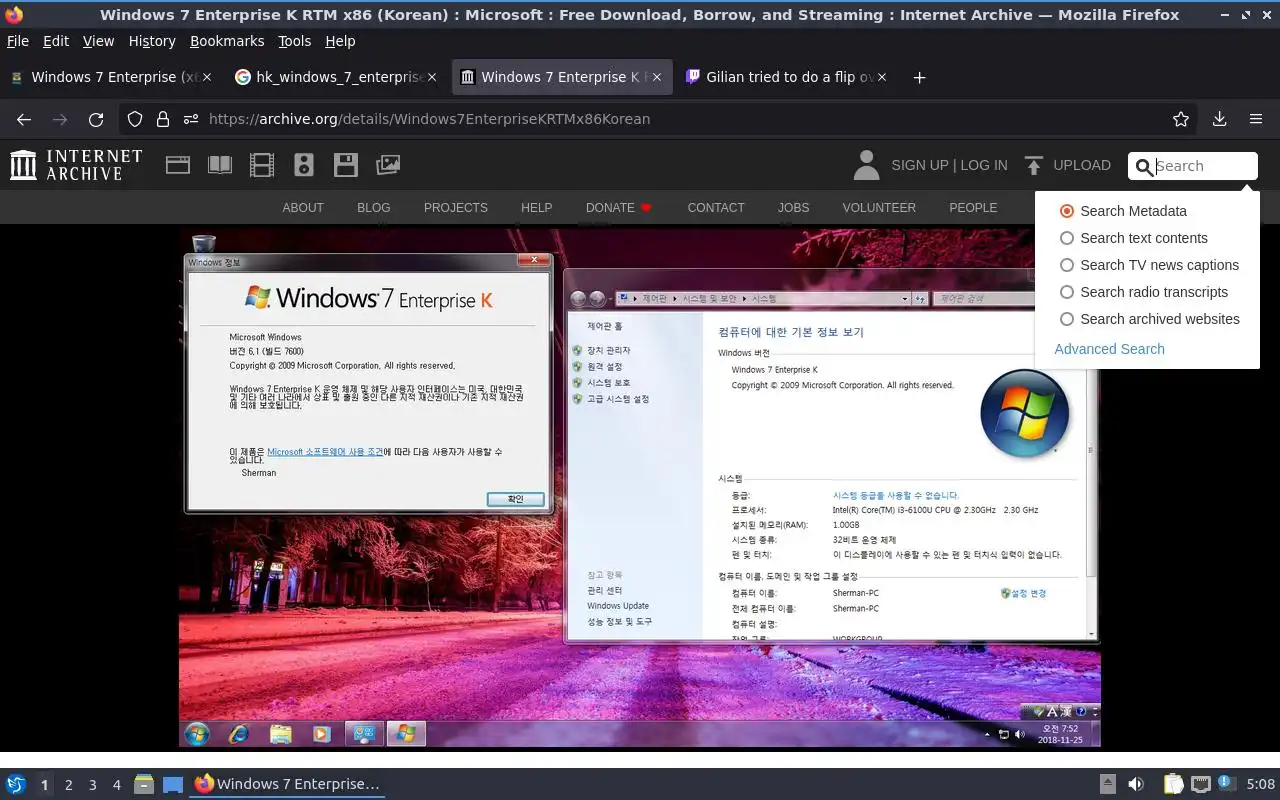The image size is (1280, 800).
Task: Click the Firefox window taskbar entry
Action: tap(287, 785)
